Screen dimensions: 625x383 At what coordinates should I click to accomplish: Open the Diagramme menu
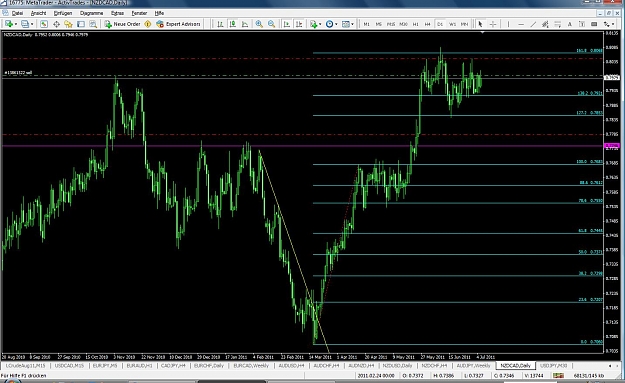click(x=91, y=13)
